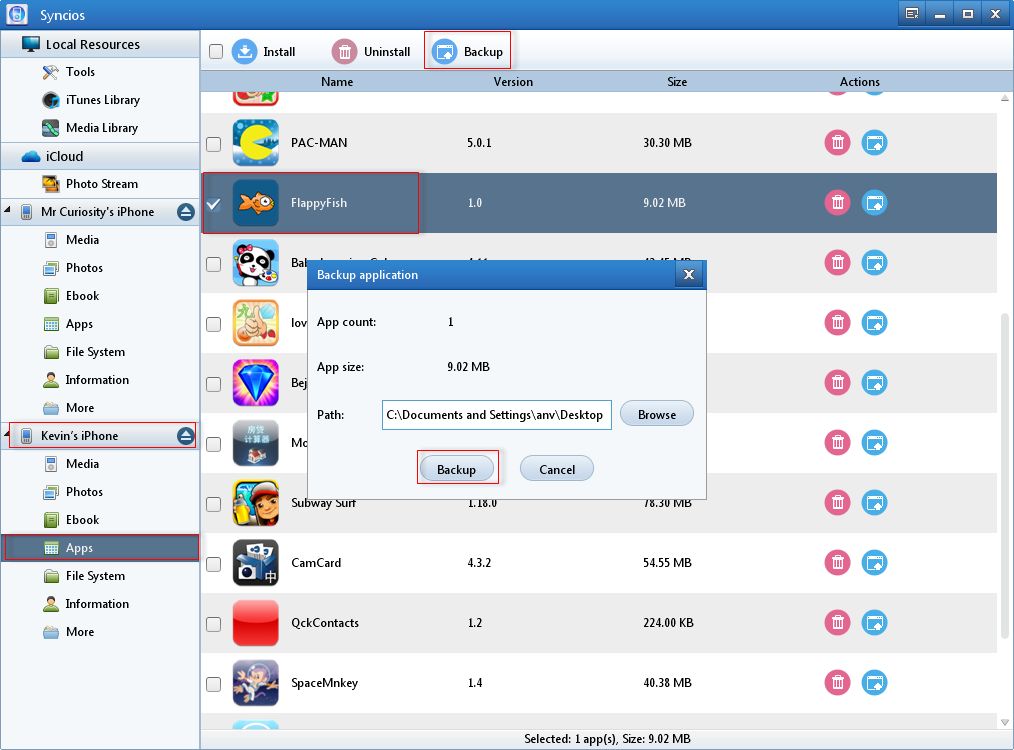Check the CamCard checkbox
Viewport: 1014px width, 750px height.
pyautogui.click(x=213, y=564)
